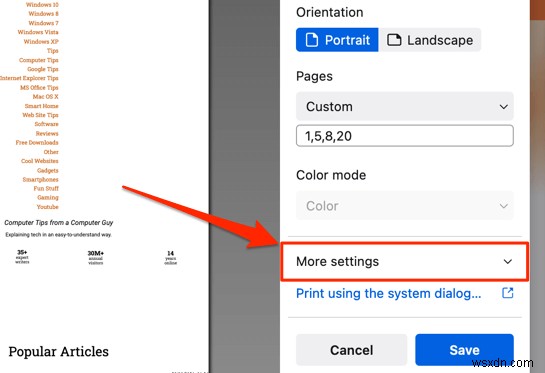This screenshot has height=373, width=545.
Task: Click the Smart Home link
Action: 41,106
